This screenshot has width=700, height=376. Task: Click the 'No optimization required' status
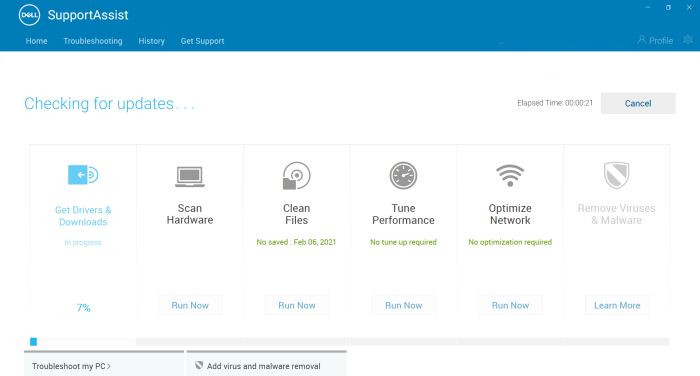pos(510,242)
